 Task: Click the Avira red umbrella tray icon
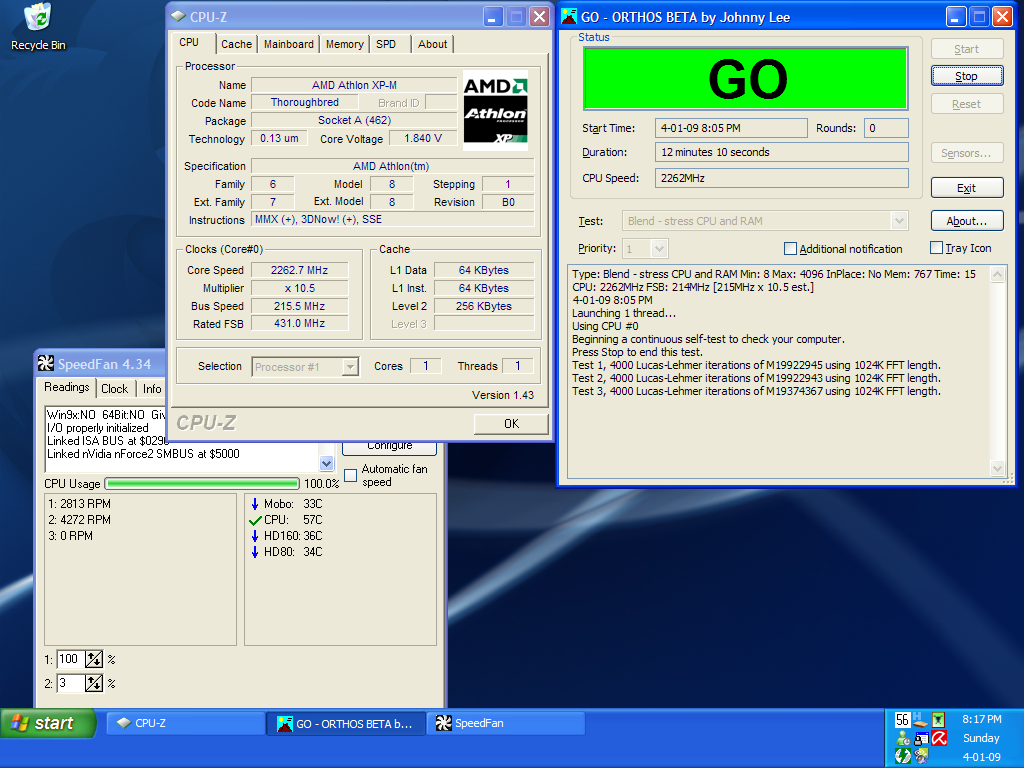click(939, 738)
